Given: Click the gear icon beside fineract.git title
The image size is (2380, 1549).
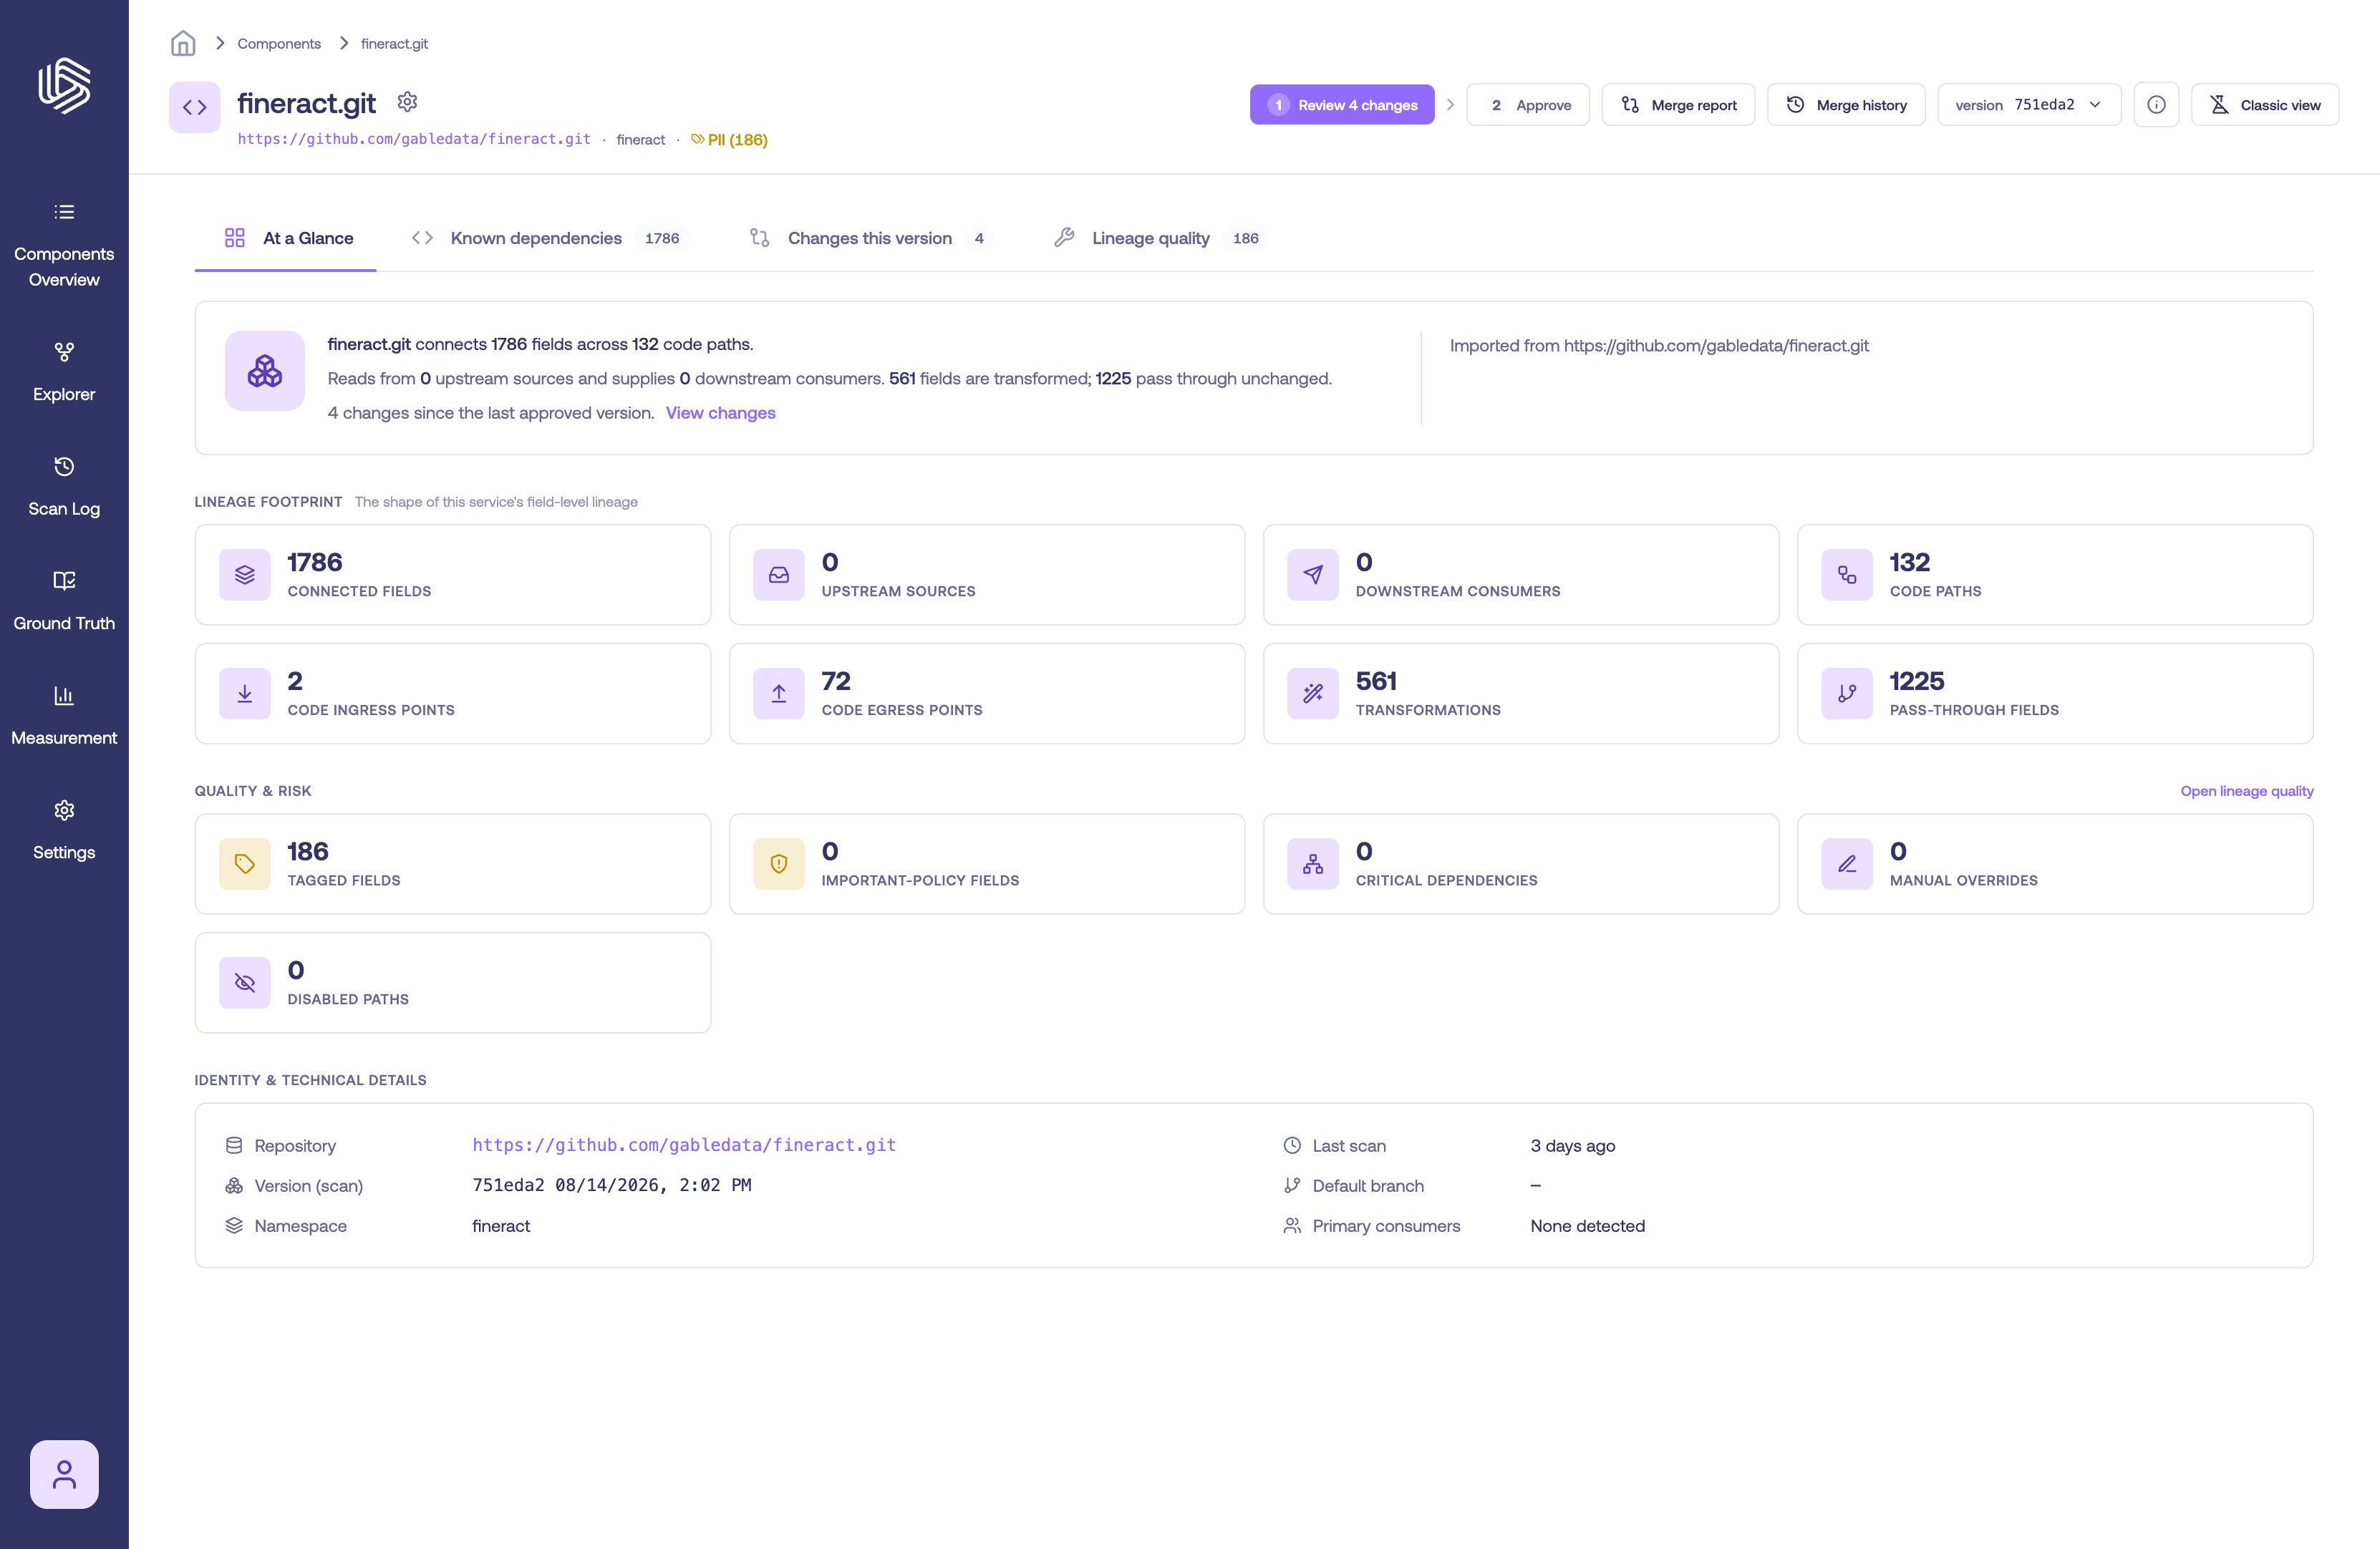Looking at the screenshot, I should 407,102.
